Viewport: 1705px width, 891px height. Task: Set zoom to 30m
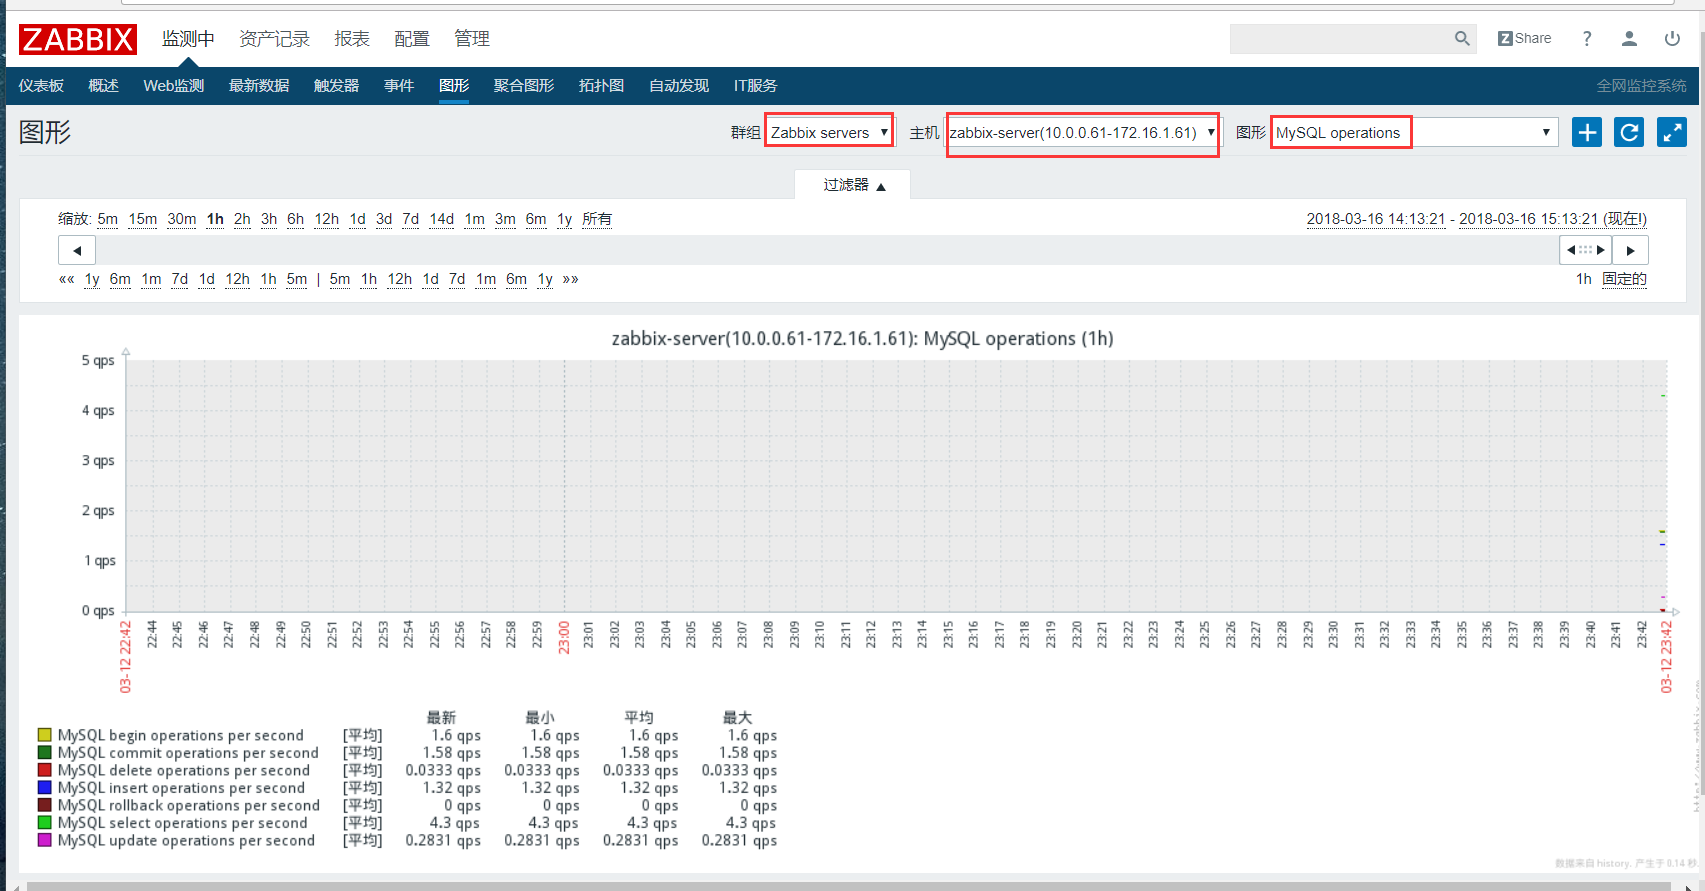pos(182,219)
